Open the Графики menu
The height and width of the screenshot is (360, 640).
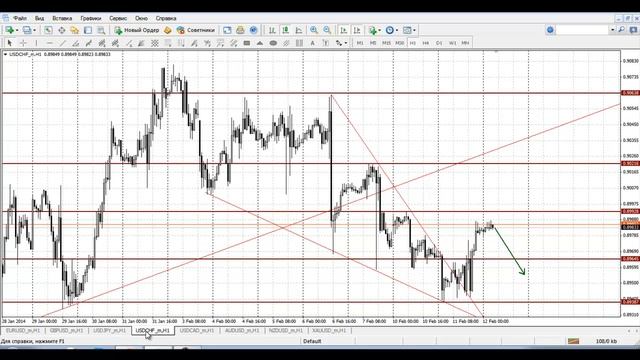[91, 18]
